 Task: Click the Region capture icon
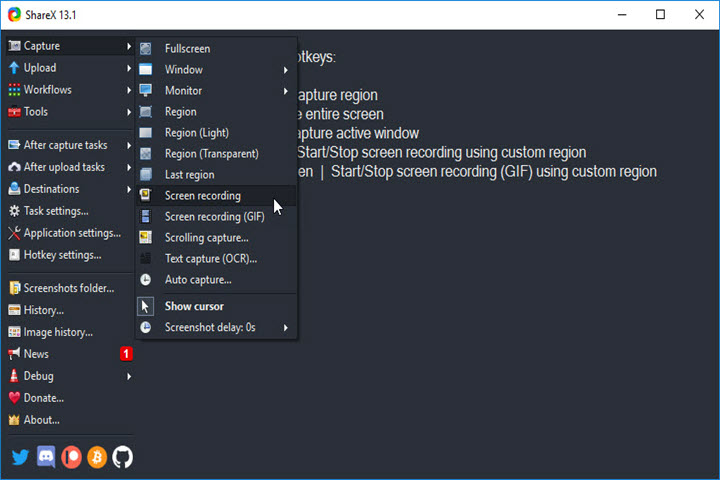pyautogui.click(x=146, y=112)
